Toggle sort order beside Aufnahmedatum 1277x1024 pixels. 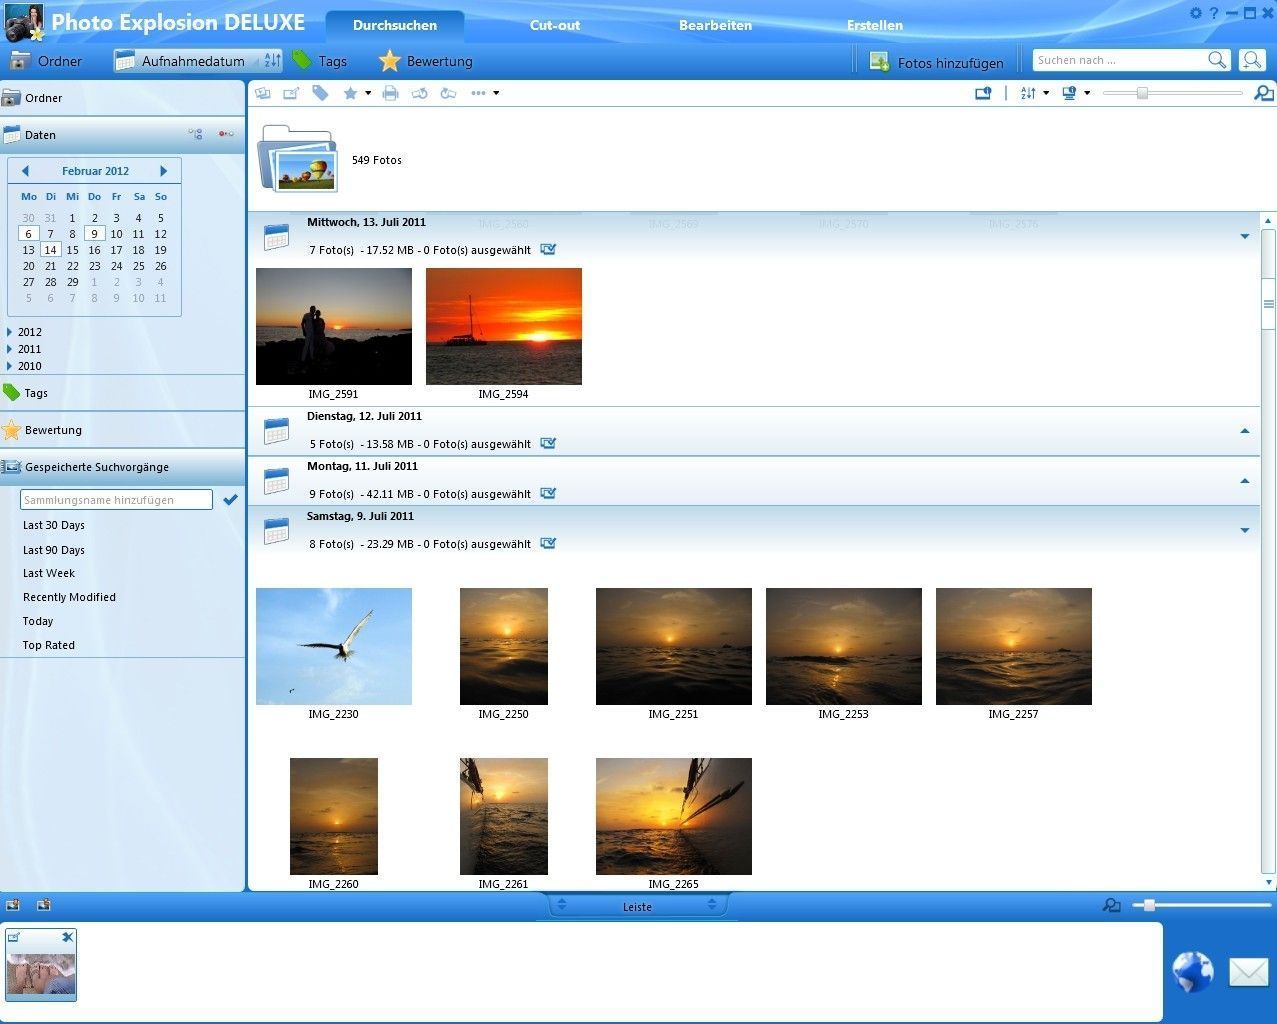point(272,61)
